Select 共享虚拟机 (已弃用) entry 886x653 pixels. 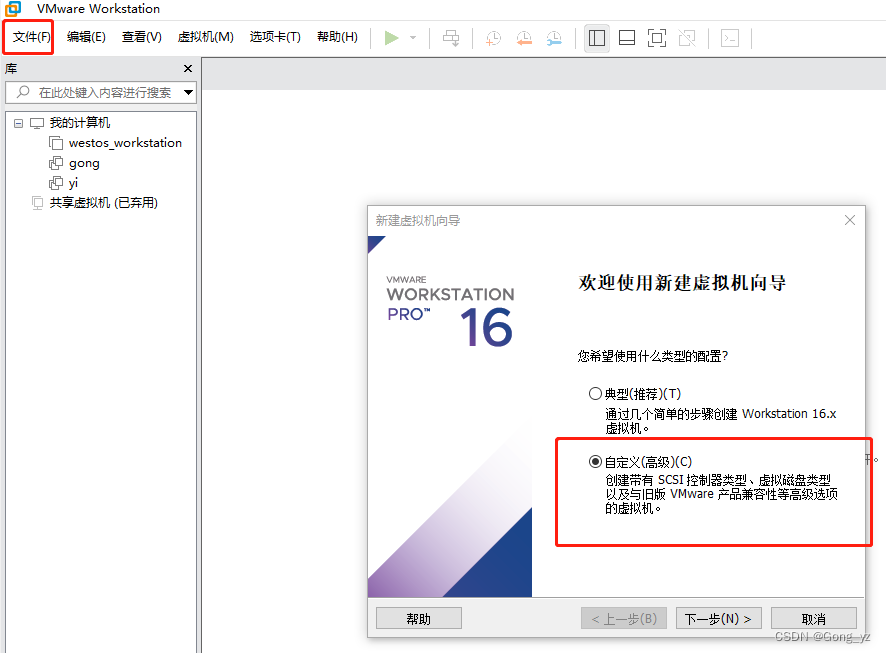[x=103, y=203]
